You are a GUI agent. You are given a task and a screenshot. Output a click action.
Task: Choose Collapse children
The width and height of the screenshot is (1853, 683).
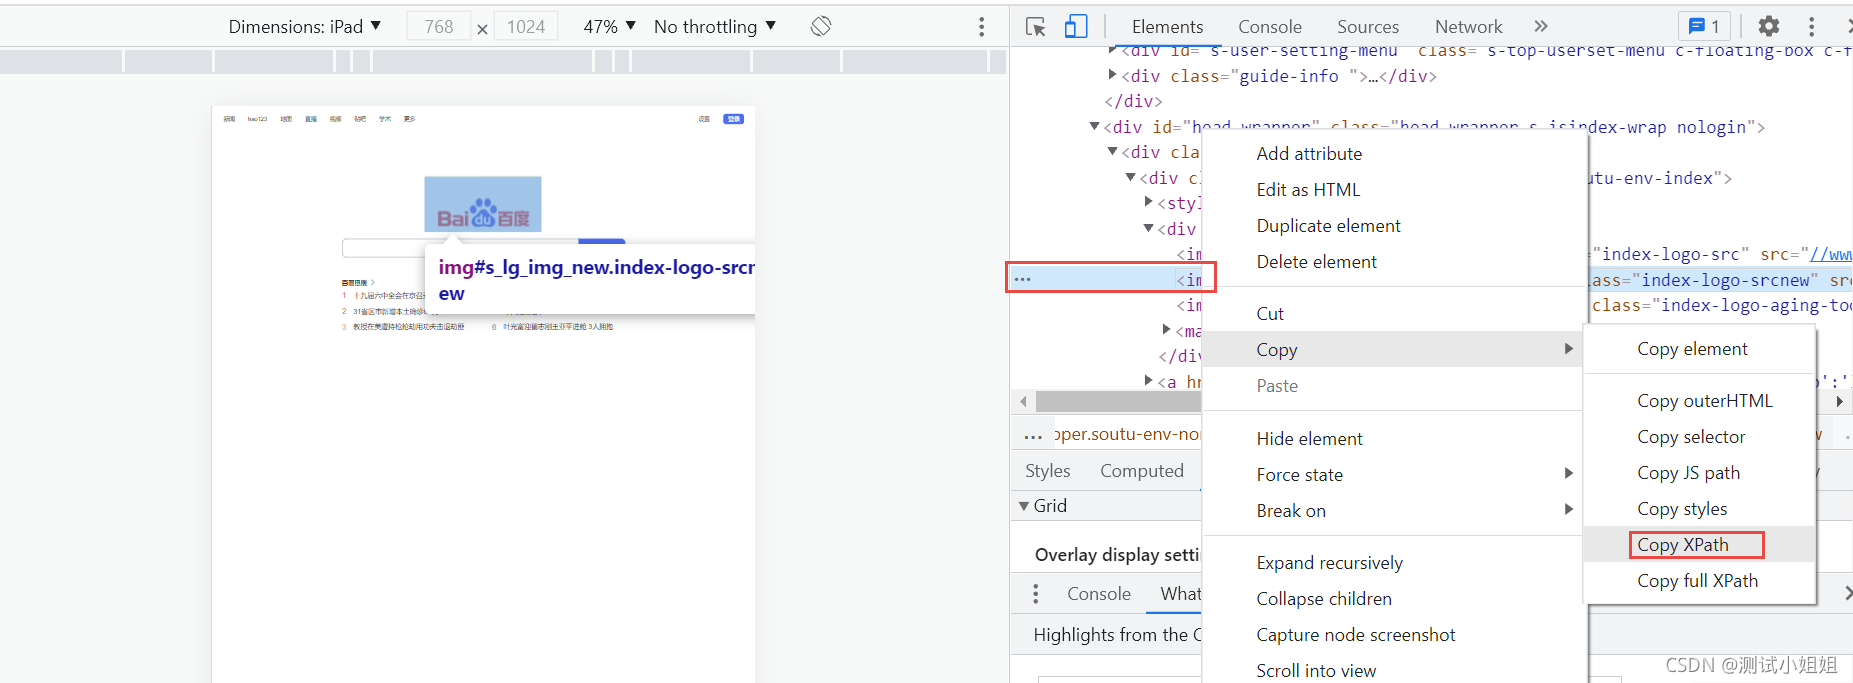point(1394,599)
